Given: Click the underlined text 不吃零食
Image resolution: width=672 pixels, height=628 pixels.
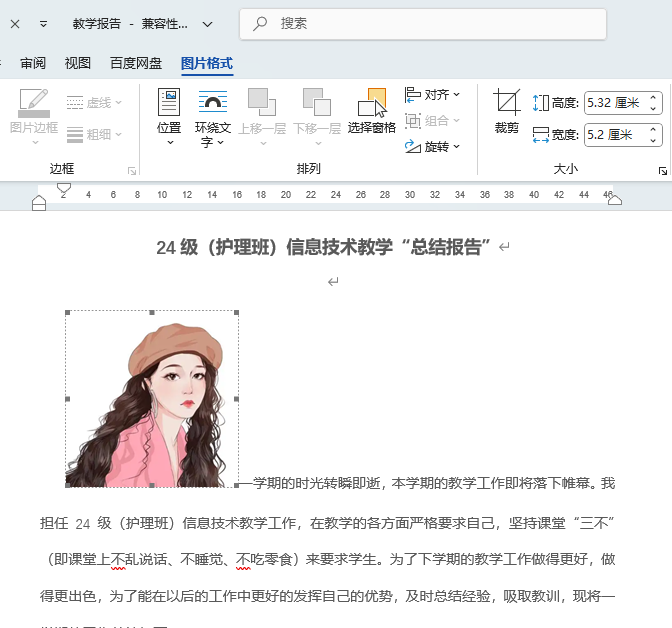Looking at the screenshot, I should point(264,559).
